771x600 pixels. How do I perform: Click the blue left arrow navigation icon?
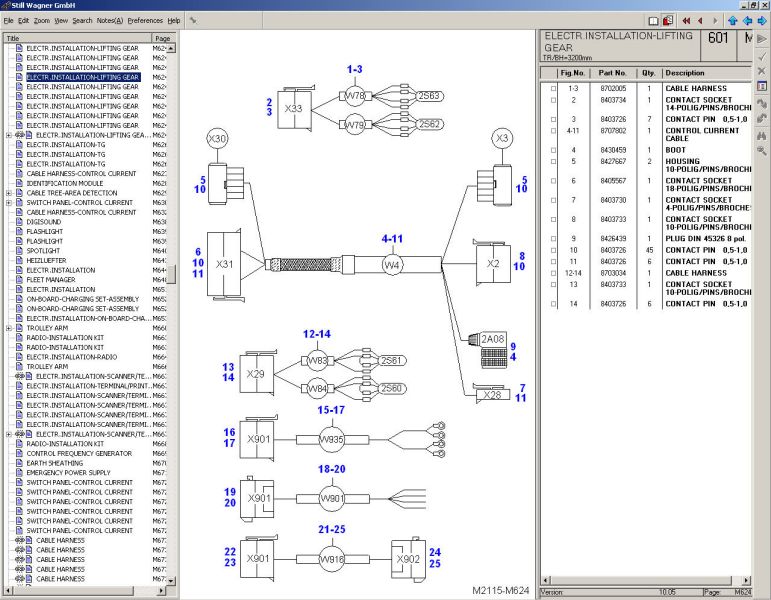748,20
